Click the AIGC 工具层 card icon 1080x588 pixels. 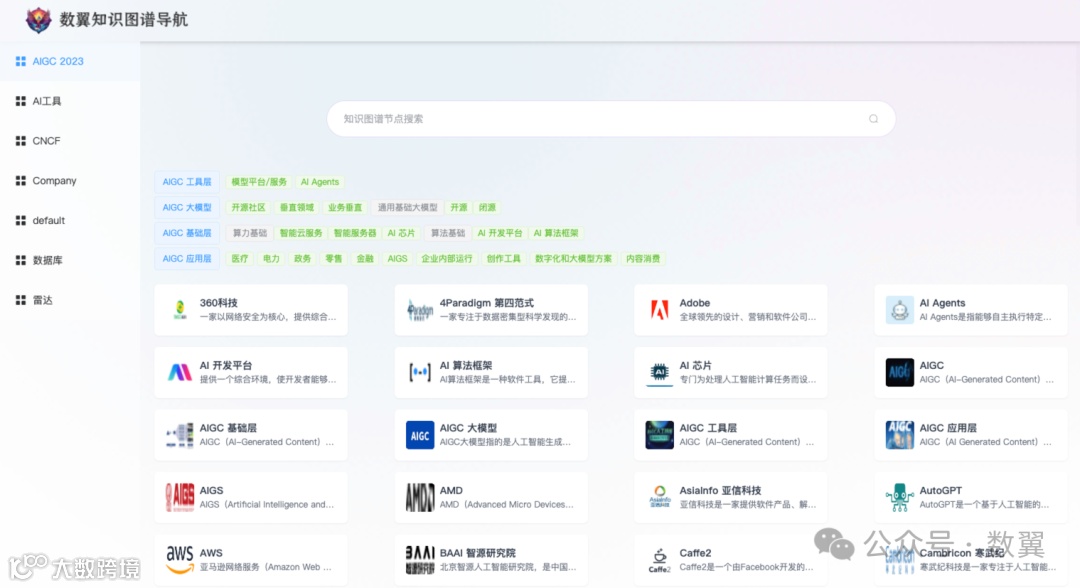(659, 435)
